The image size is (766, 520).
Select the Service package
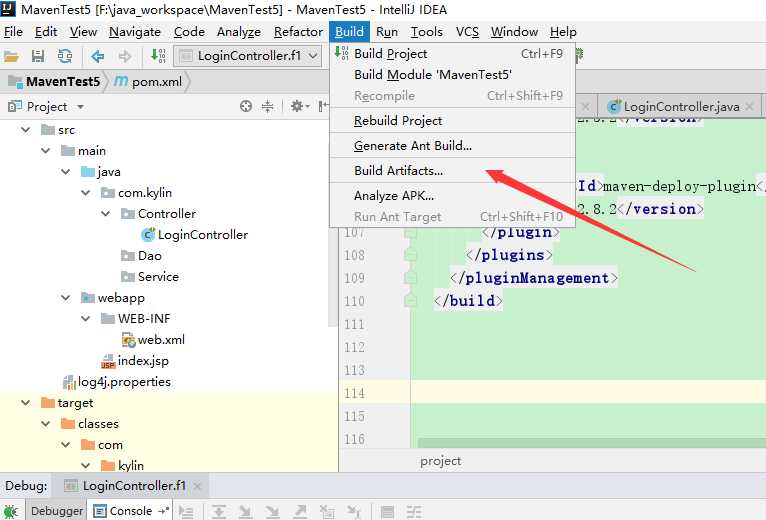(x=150, y=277)
